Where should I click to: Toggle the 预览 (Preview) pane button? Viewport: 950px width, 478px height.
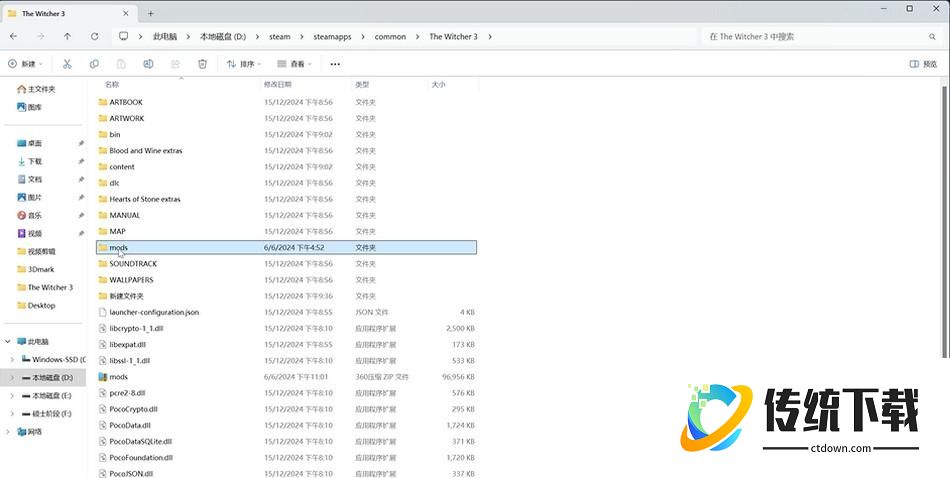click(x=923, y=64)
